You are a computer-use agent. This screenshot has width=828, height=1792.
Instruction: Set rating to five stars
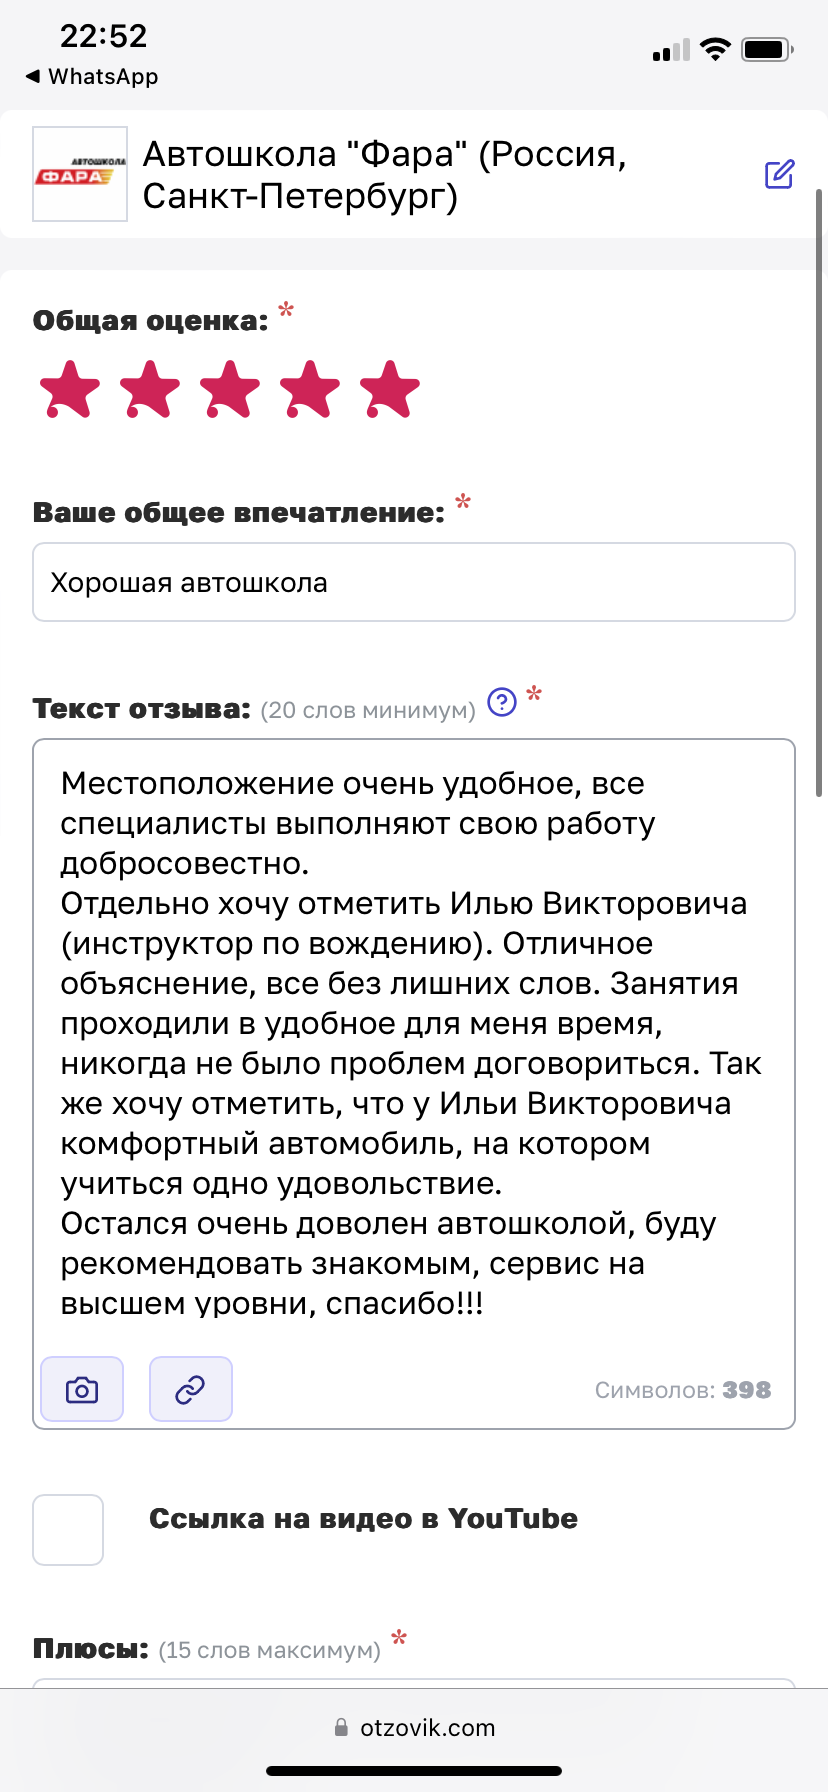coord(390,389)
